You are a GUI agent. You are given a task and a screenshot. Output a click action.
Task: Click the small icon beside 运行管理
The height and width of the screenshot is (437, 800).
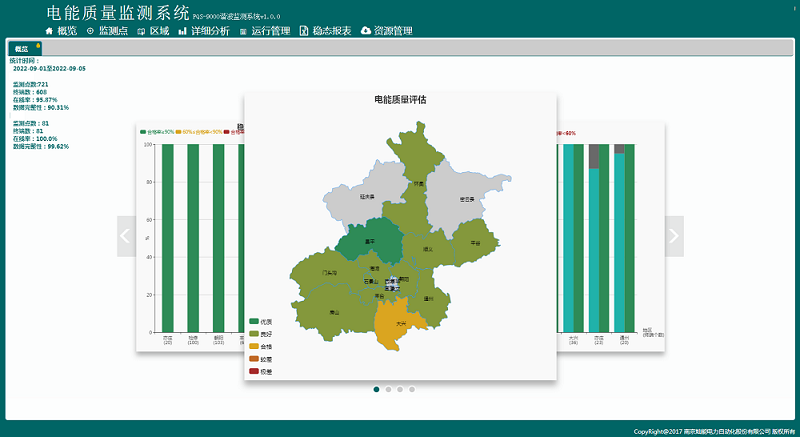click(x=242, y=31)
